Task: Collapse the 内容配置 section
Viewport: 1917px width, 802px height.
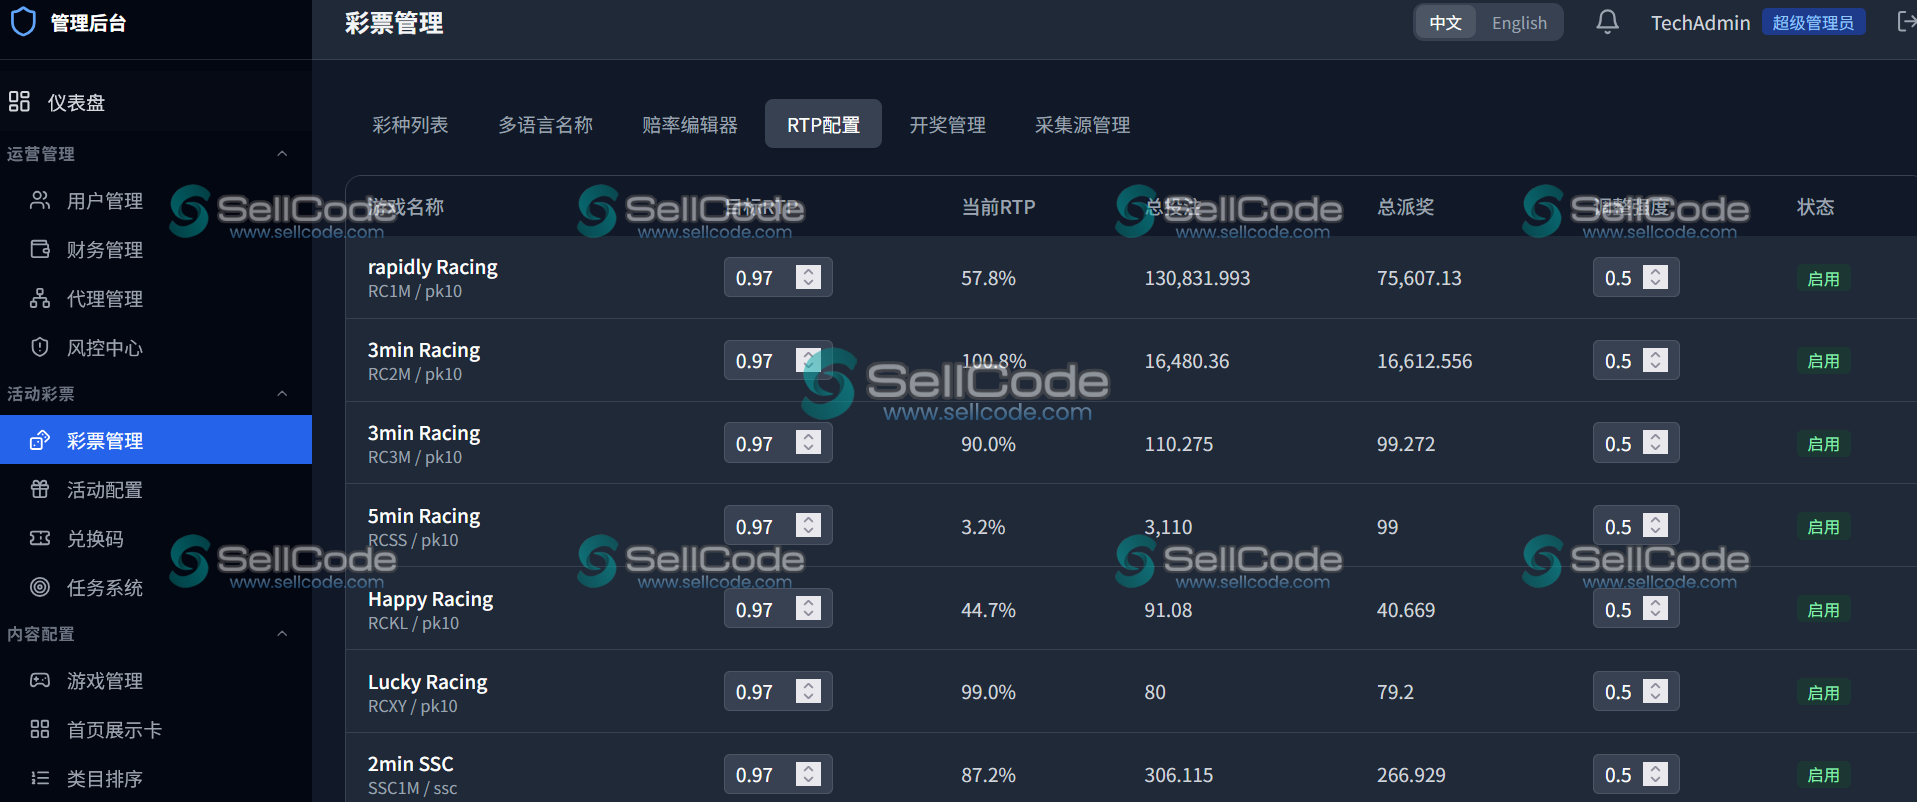Action: click(x=282, y=633)
